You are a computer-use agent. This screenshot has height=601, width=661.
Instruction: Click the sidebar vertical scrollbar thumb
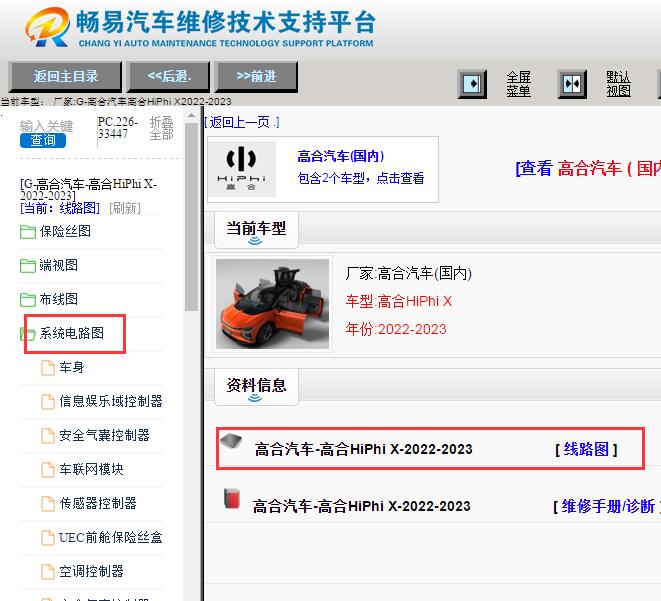click(191, 217)
